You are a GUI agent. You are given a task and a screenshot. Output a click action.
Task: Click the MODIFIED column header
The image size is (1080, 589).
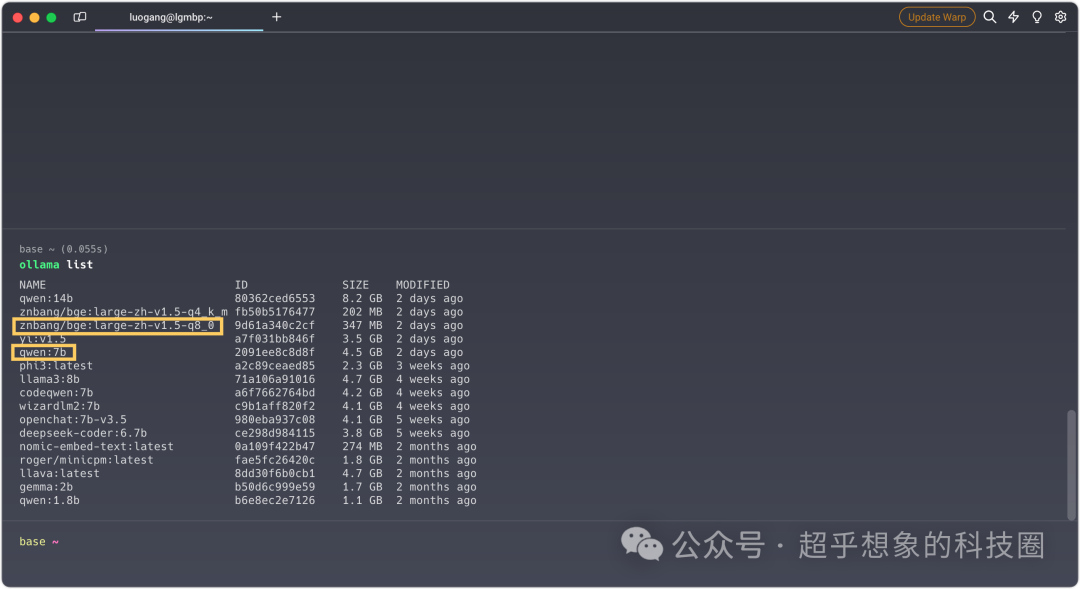click(x=422, y=285)
